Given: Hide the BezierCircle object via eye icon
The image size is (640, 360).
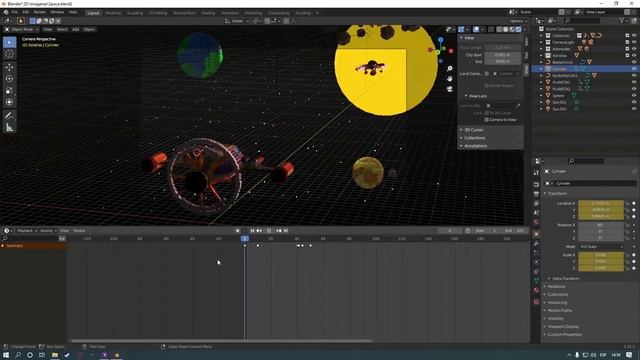Looking at the screenshot, I should 634,62.
